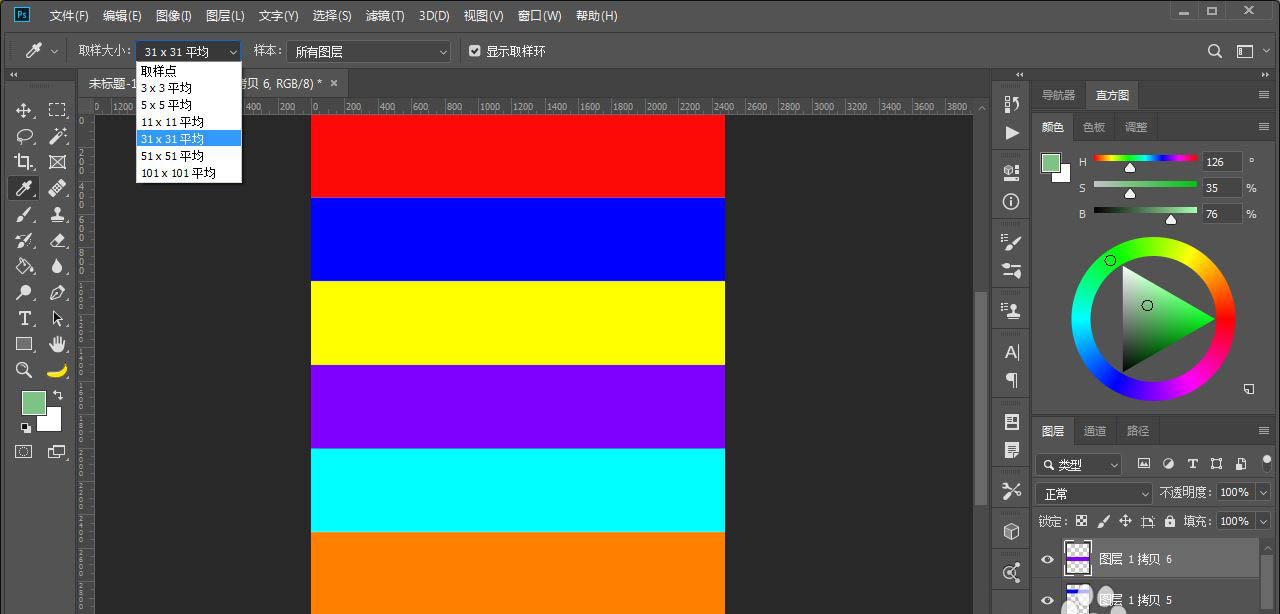Reset default foreground and background colors
The width and height of the screenshot is (1280, 614).
pyautogui.click(x=25, y=427)
